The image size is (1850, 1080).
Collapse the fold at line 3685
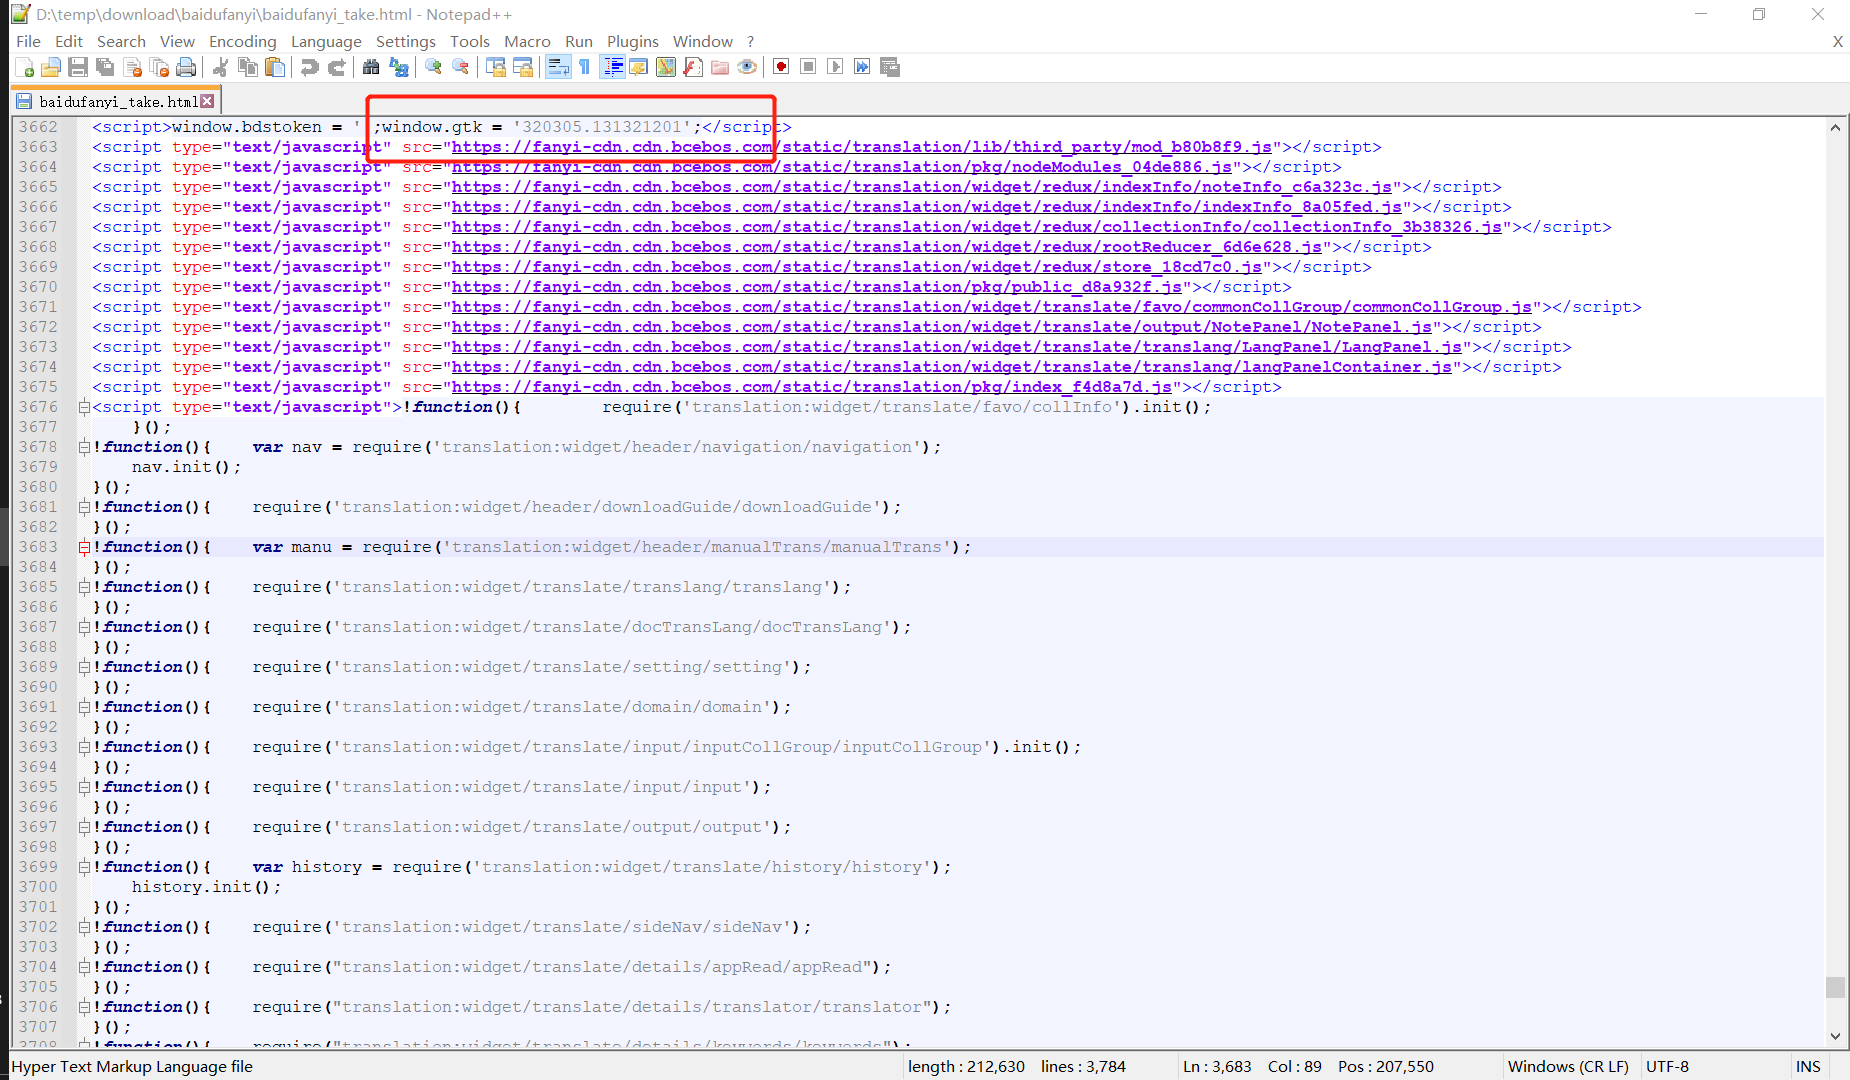[x=84, y=587]
